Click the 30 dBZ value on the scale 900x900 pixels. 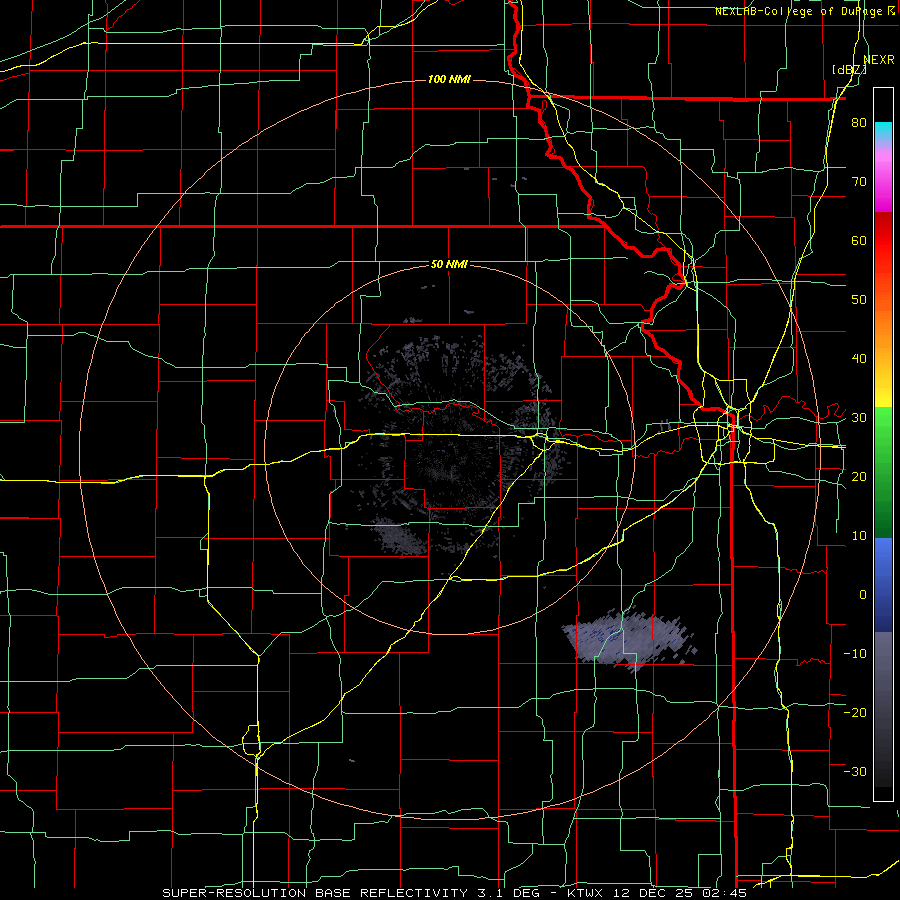pyautogui.click(x=859, y=417)
